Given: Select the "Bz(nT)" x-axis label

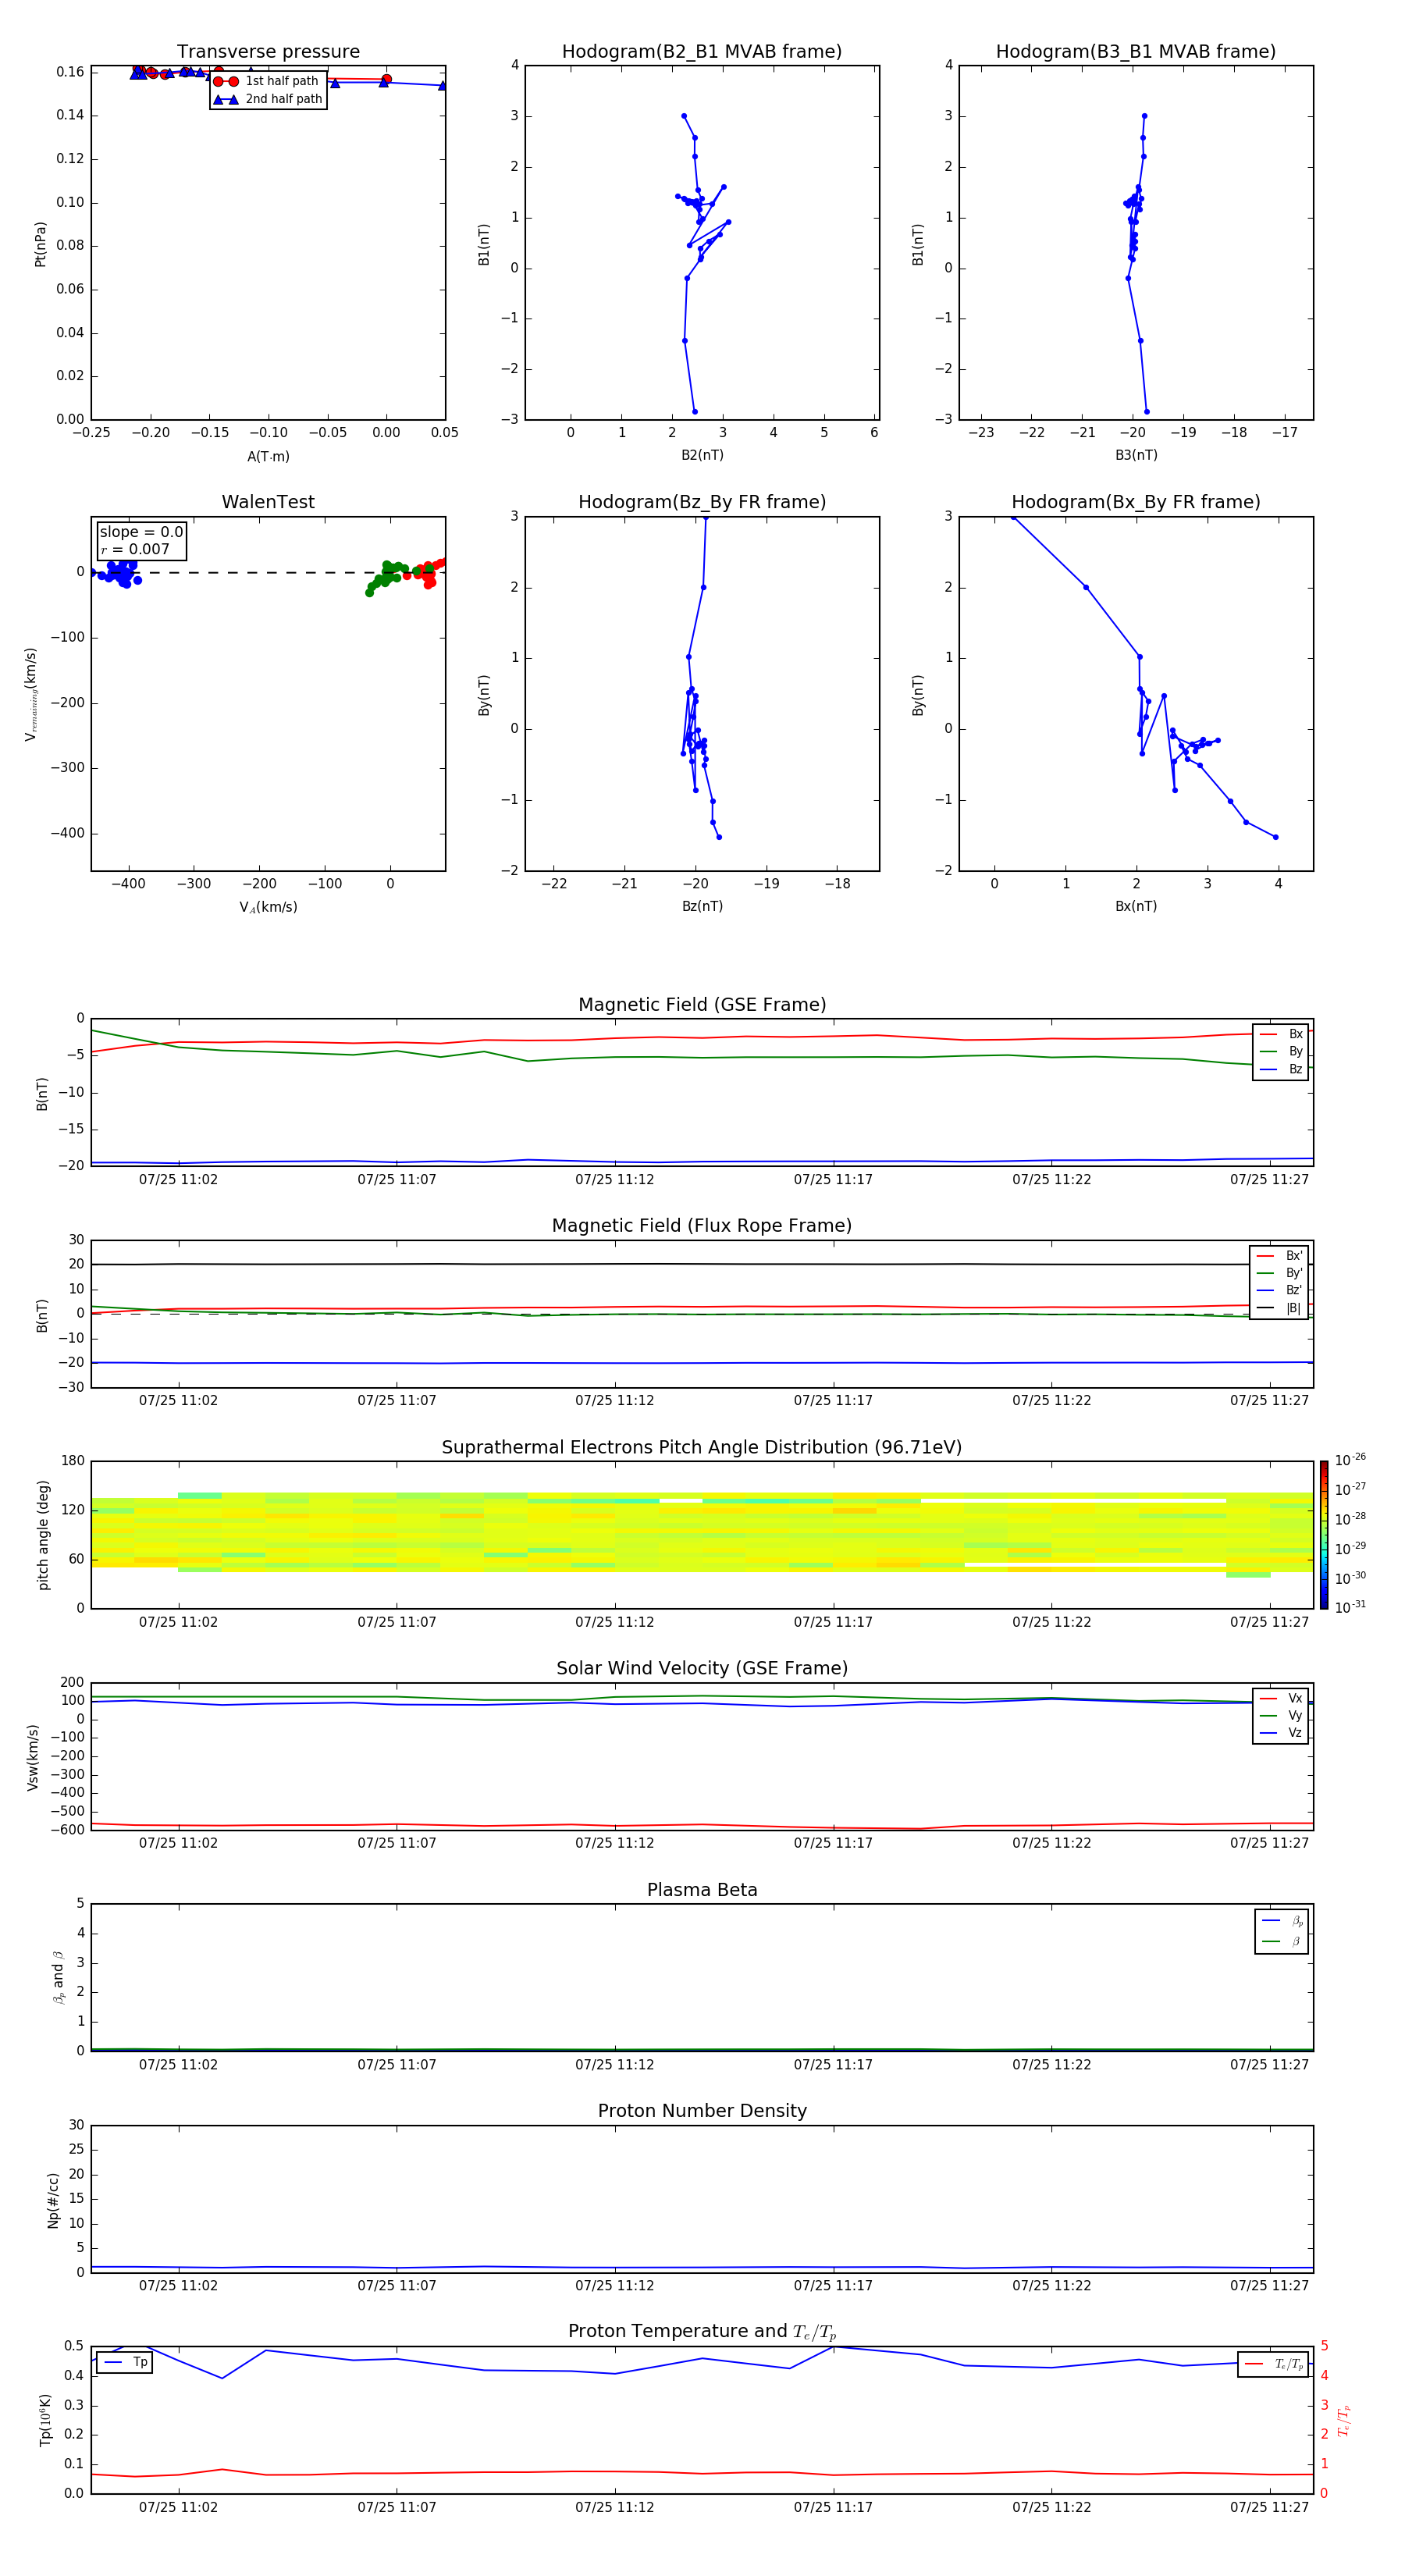Looking at the screenshot, I should point(702,906).
